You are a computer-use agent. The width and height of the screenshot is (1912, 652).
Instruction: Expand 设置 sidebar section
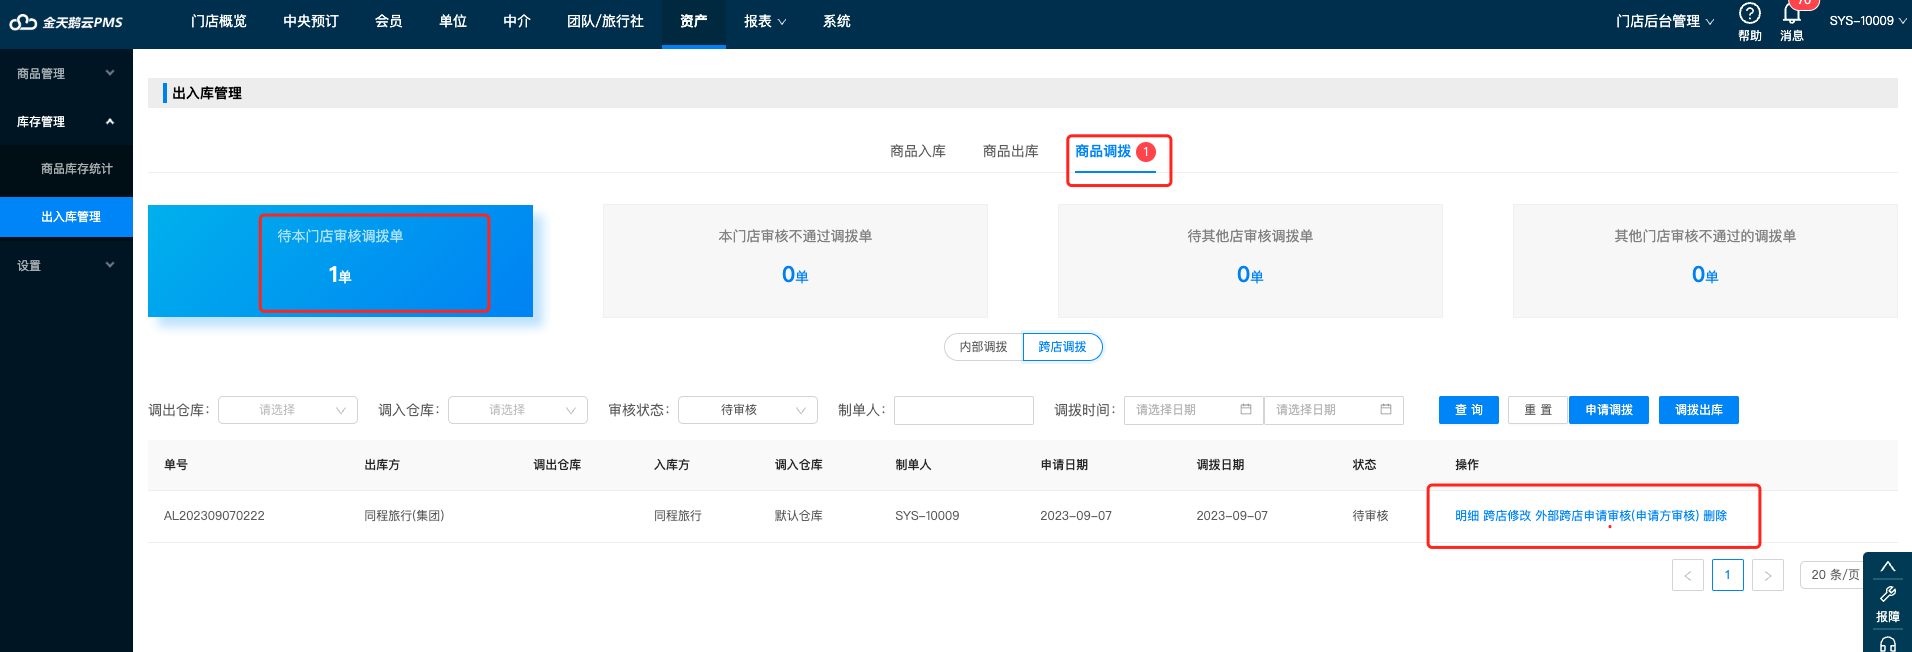click(66, 265)
